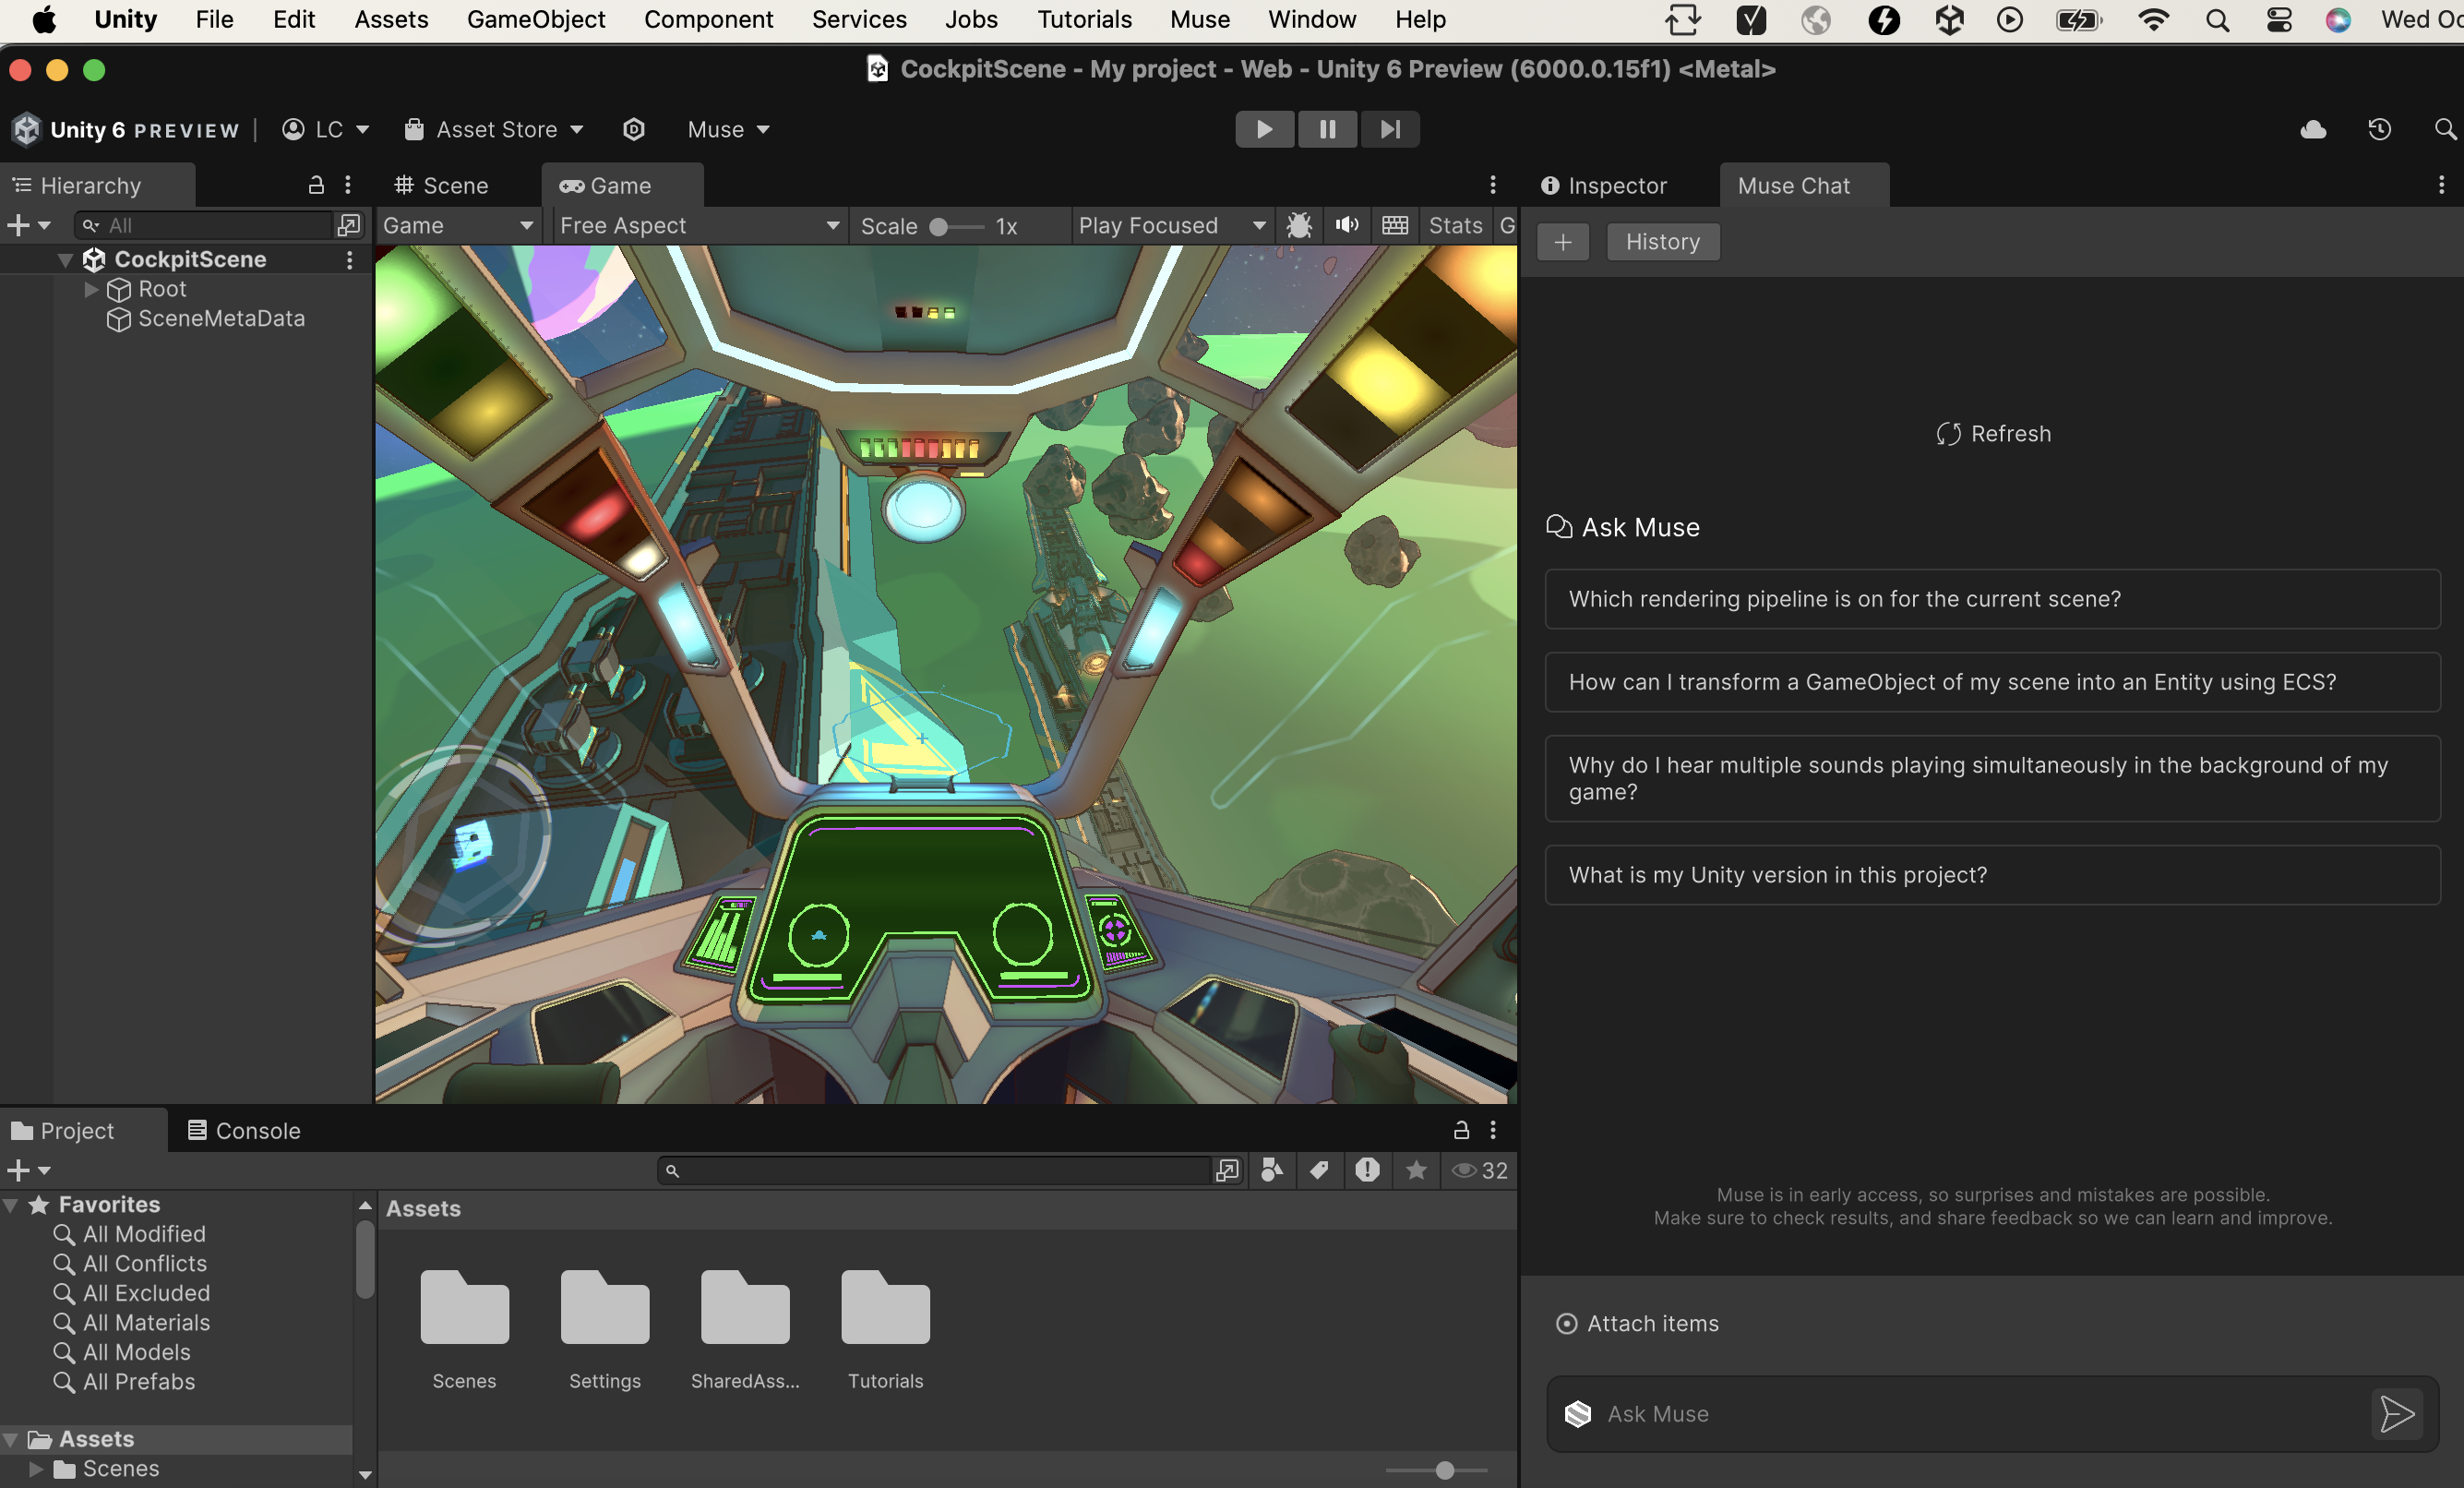Open the GameObject menu
The height and width of the screenshot is (1488, 2464).
[536, 19]
